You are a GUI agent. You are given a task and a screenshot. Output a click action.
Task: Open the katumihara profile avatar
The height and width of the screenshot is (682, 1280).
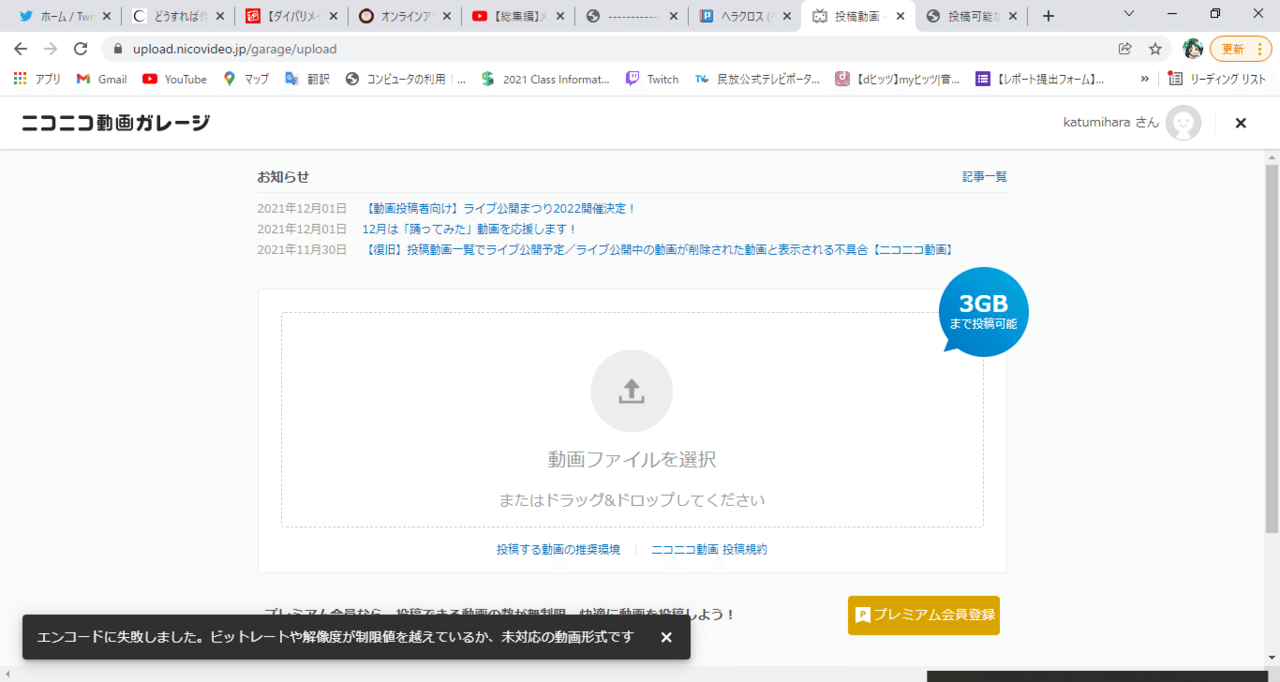coord(1183,122)
